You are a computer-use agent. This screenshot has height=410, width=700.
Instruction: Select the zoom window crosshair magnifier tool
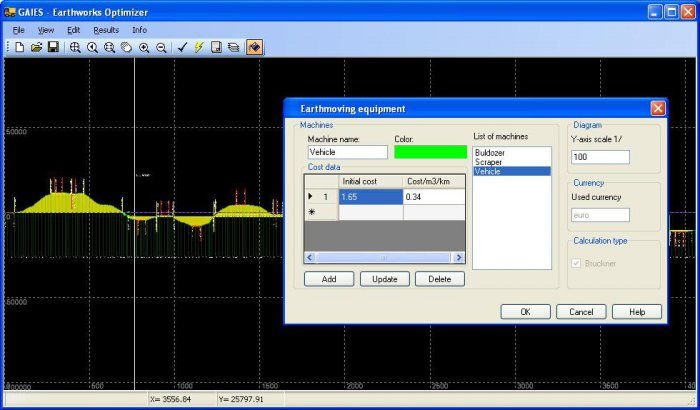point(75,47)
